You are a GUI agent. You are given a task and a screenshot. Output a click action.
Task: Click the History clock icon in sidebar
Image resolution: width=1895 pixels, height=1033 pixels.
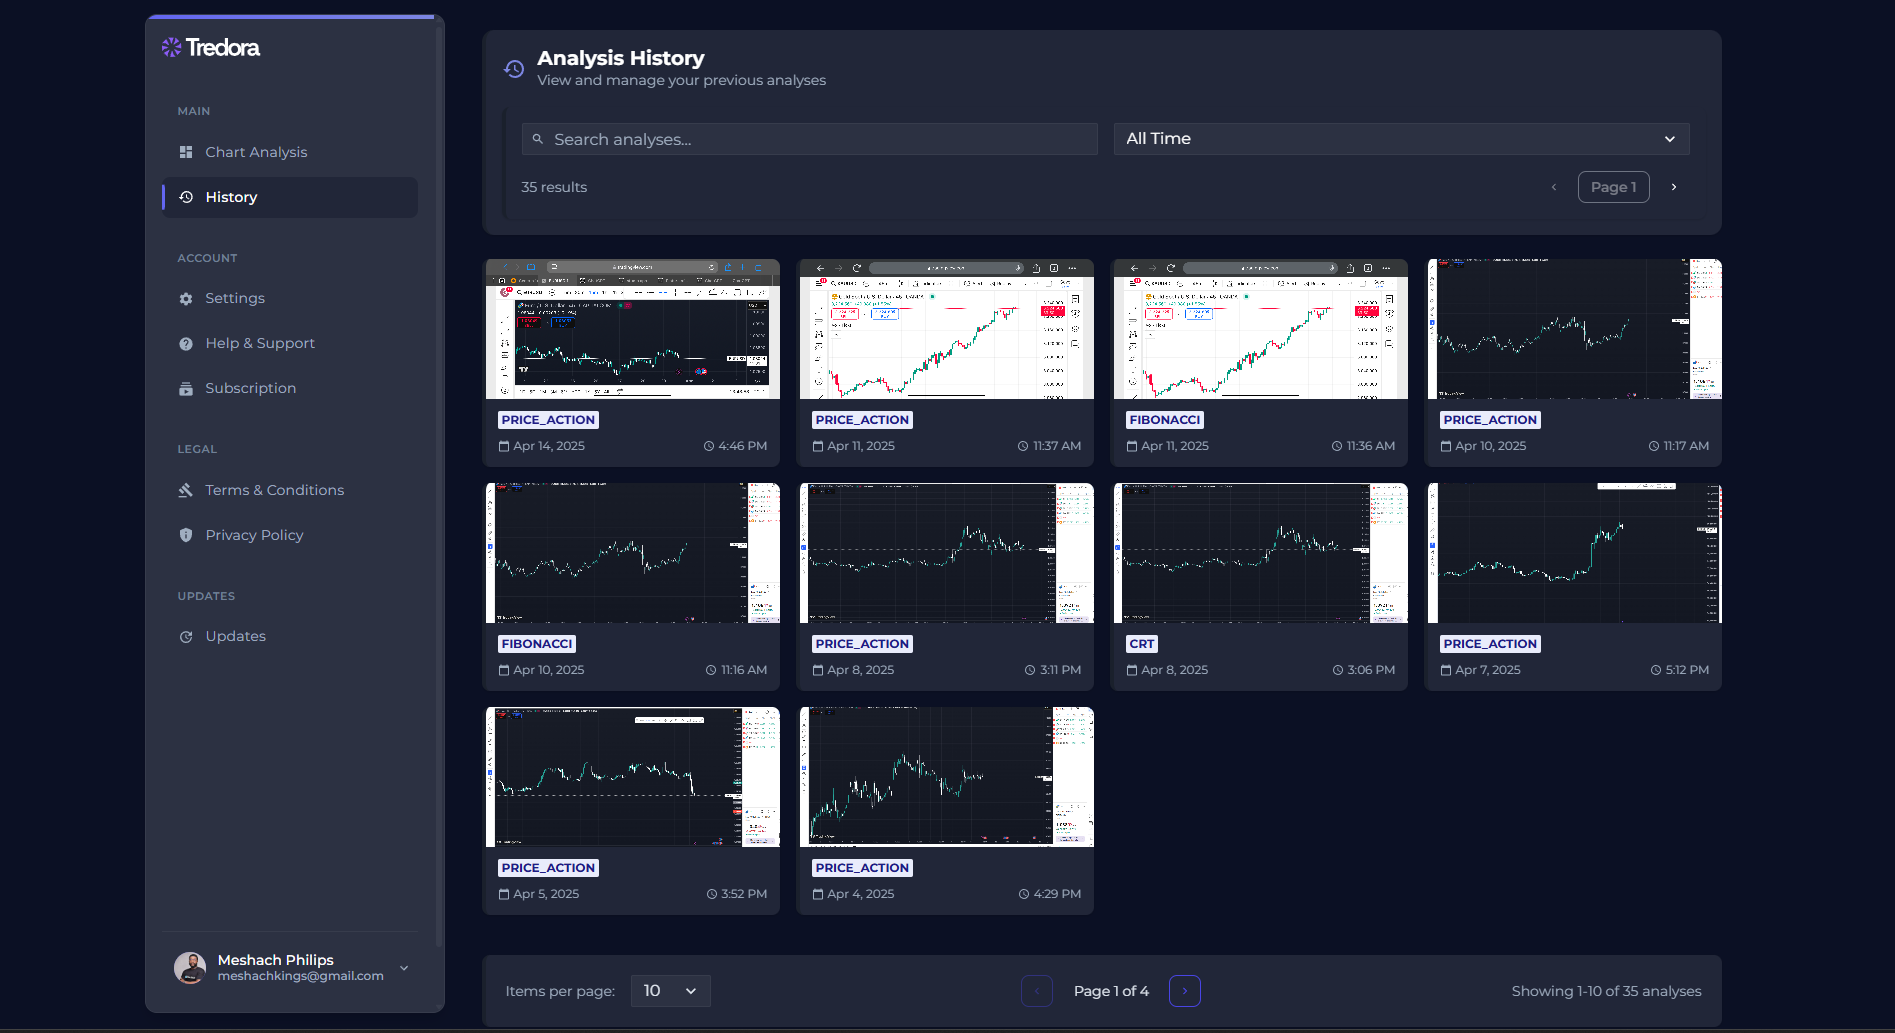point(186,197)
